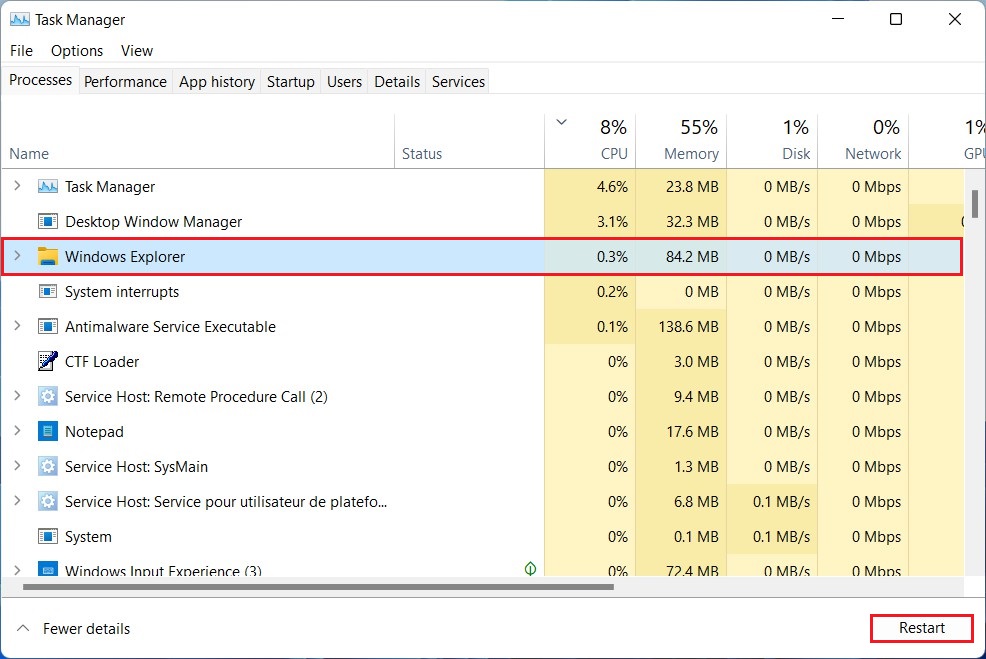Click the Service pour utilisateur gear icon

(x=48, y=501)
